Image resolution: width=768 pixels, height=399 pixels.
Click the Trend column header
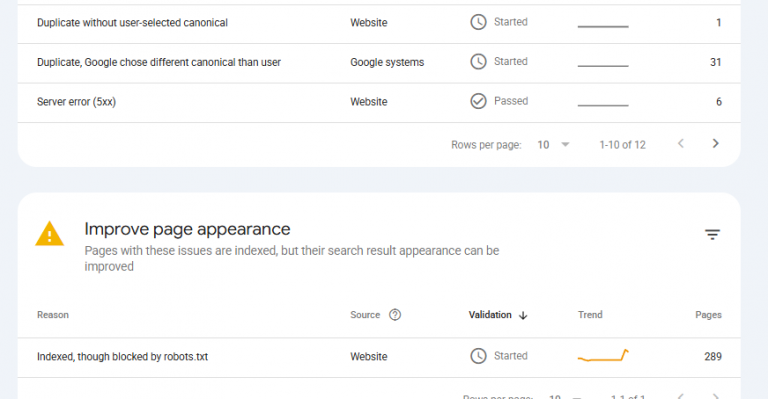[590, 315]
